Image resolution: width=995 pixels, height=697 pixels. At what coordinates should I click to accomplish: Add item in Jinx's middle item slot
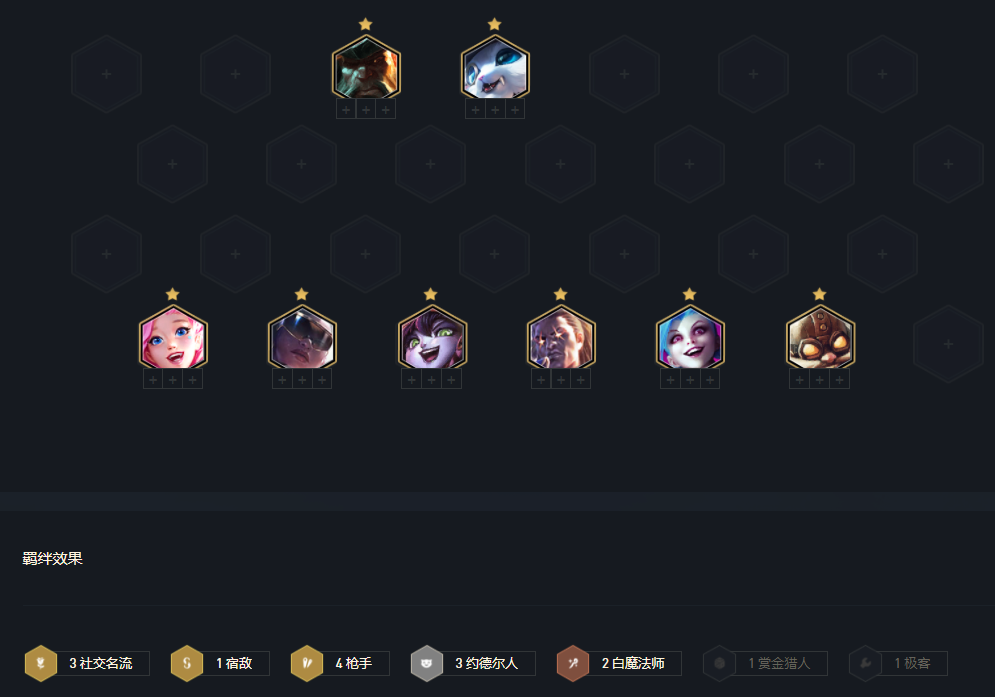(x=690, y=380)
